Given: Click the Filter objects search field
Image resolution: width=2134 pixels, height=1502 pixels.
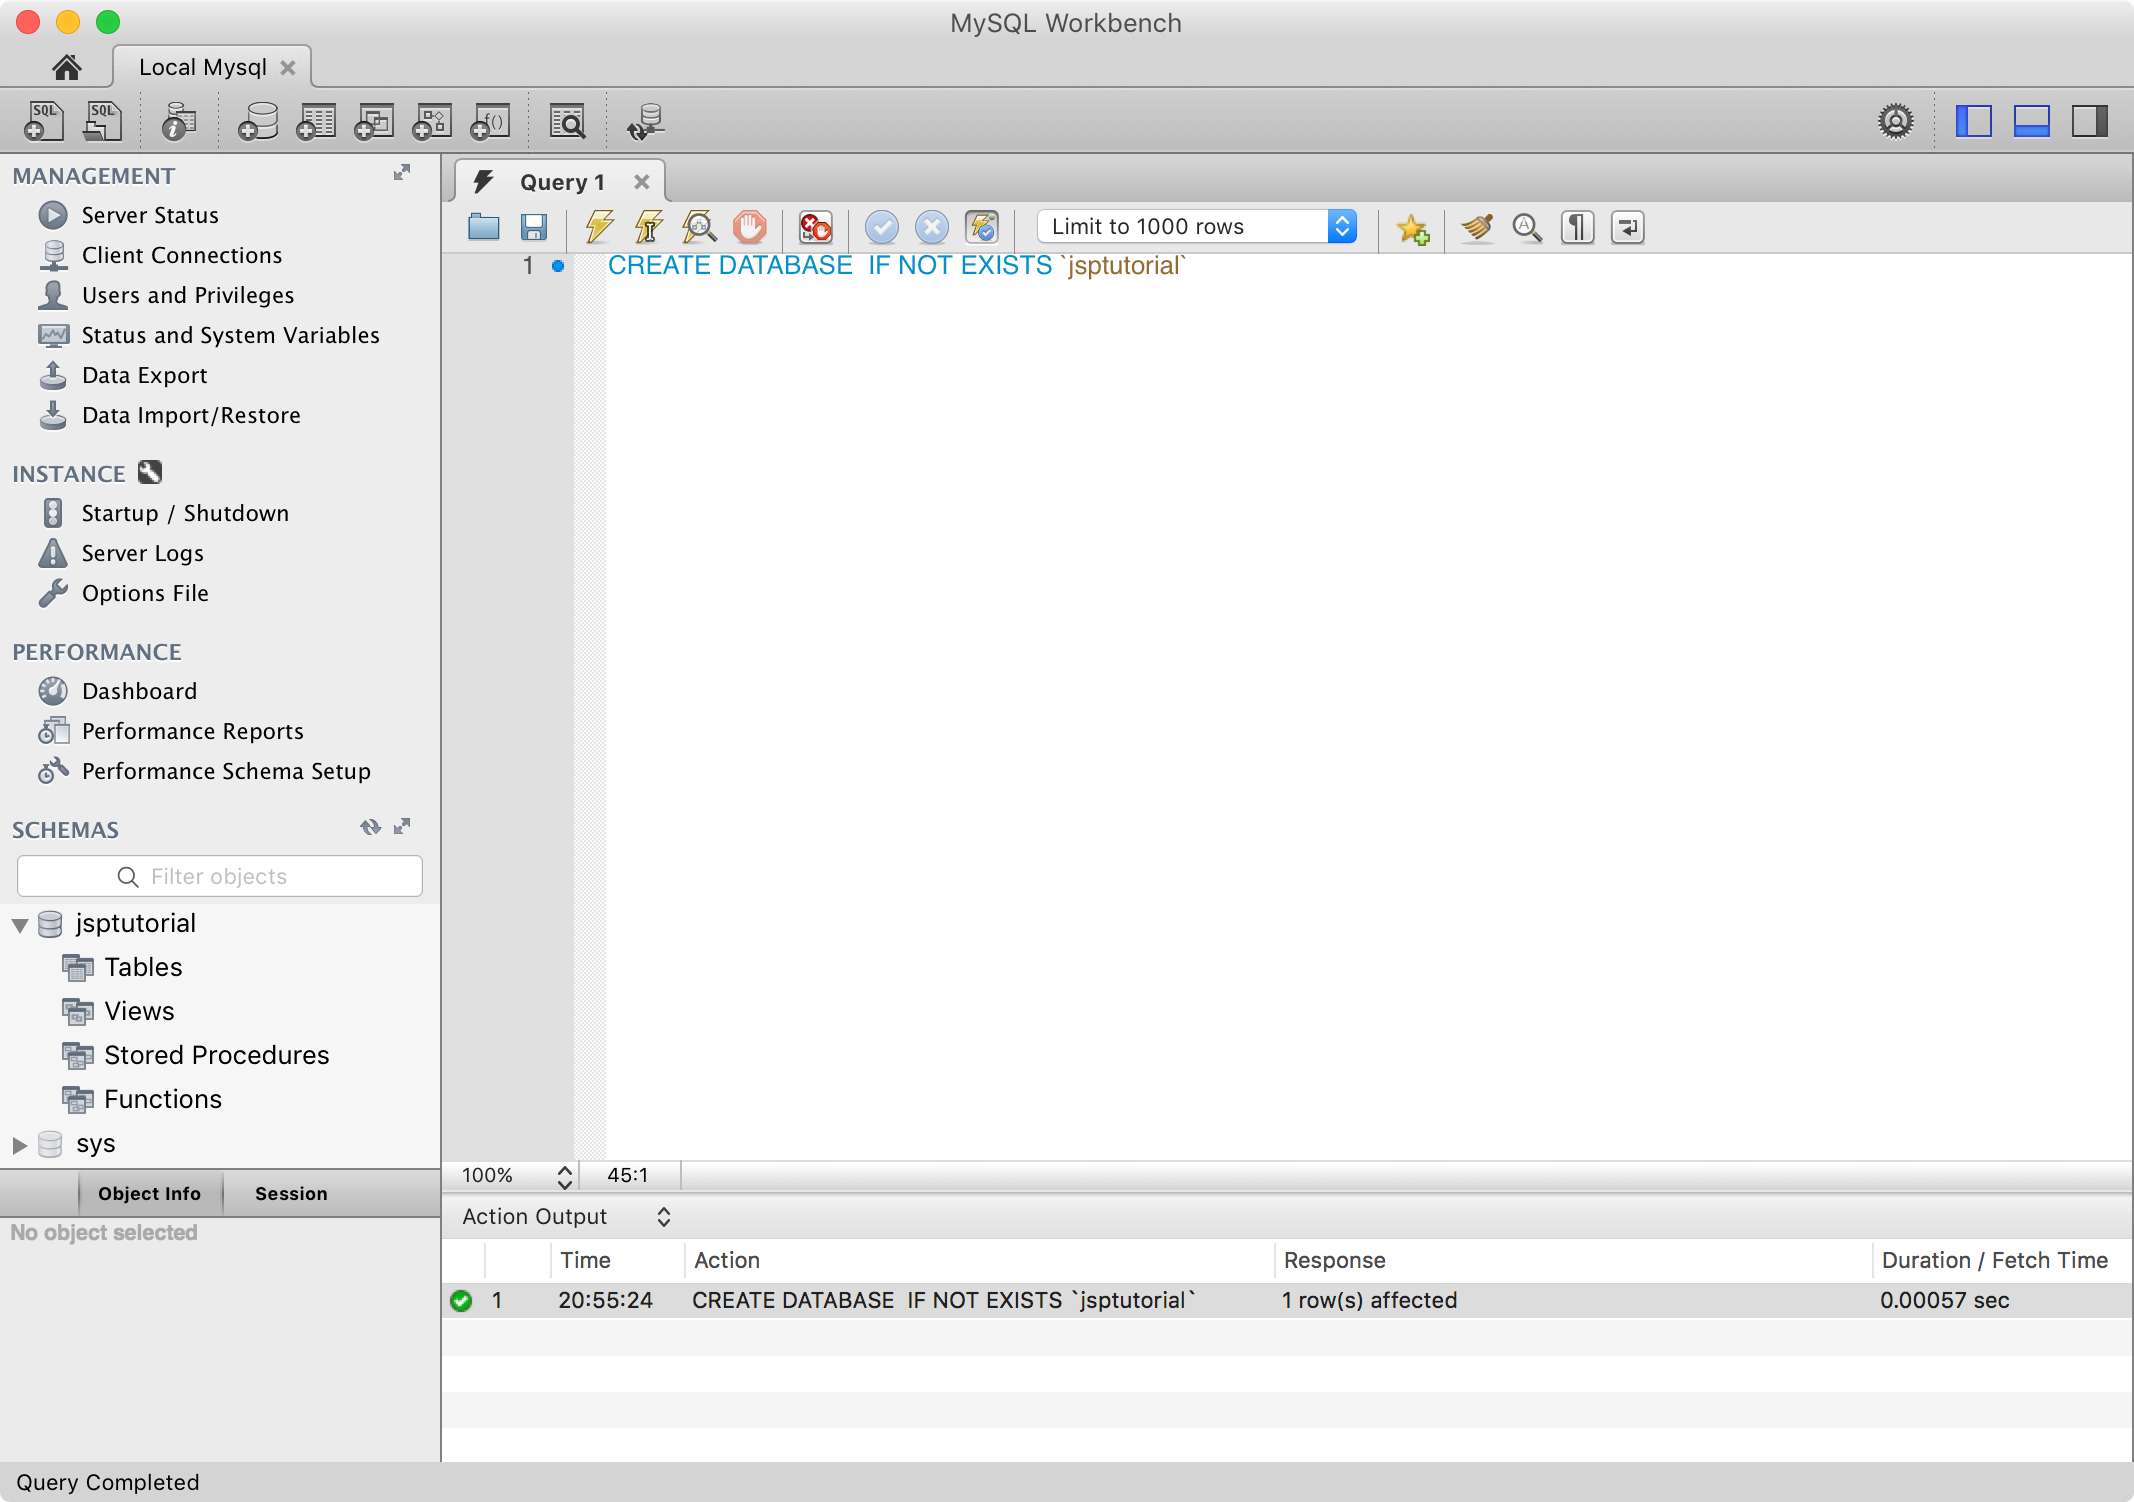Looking at the screenshot, I should pos(220,876).
